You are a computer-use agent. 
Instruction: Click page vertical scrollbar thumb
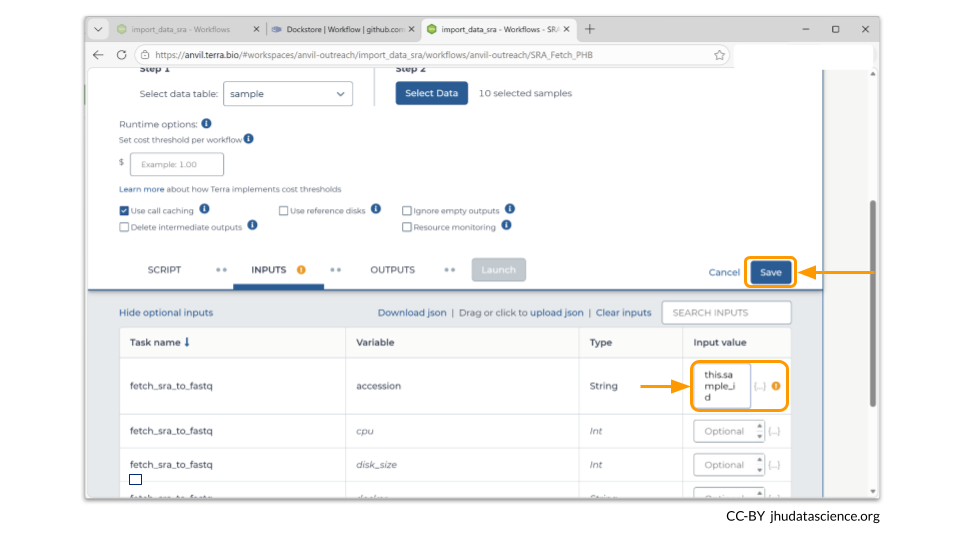tap(872, 303)
